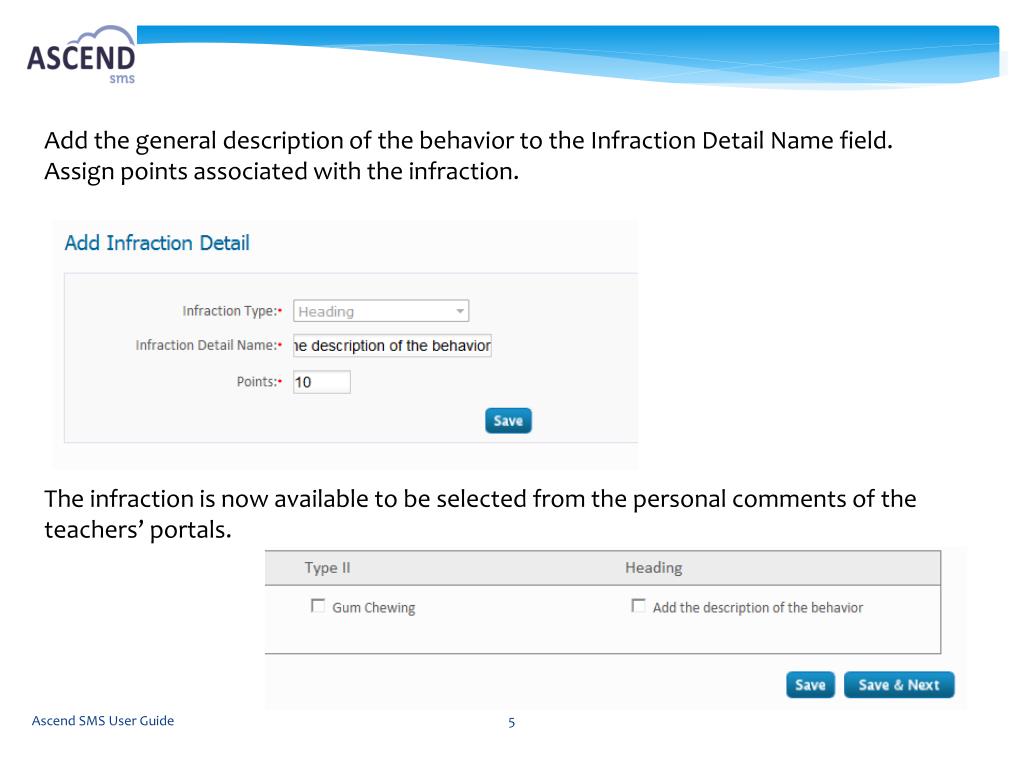Check the Gum Chewing checkbox

[317, 606]
